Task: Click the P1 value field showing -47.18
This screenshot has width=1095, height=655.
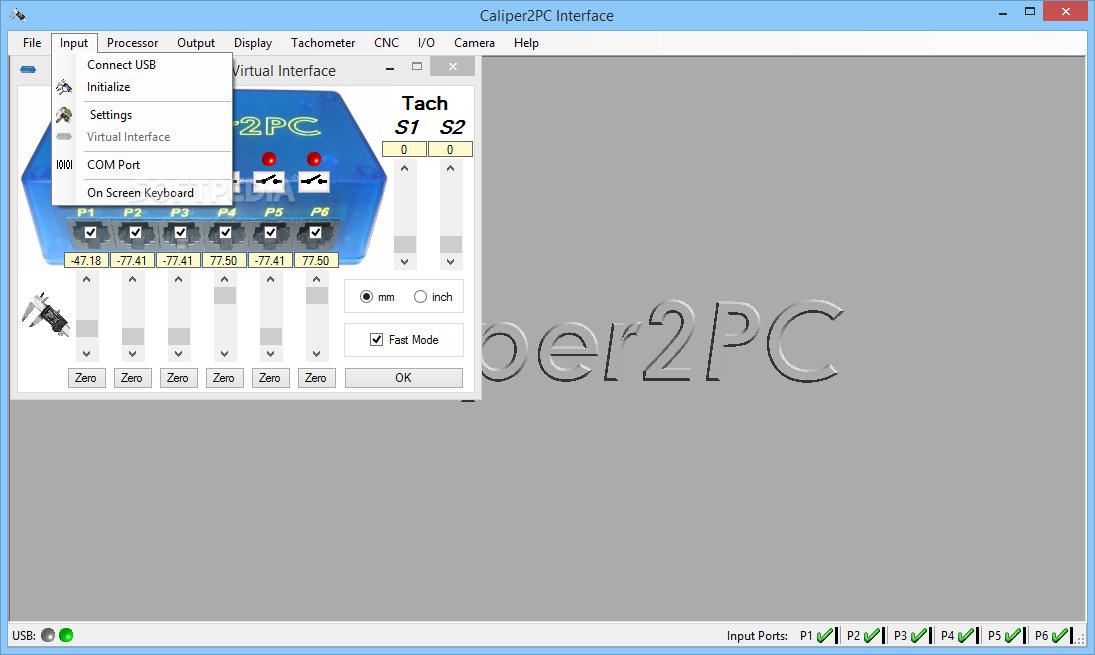Action: pos(86,260)
